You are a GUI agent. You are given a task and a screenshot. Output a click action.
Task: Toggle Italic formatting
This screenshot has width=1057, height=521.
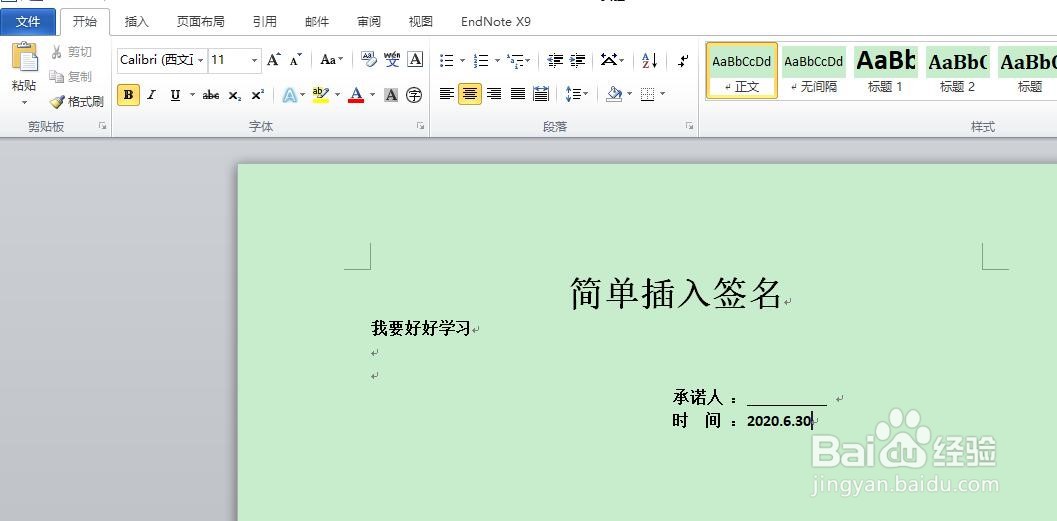[x=151, y=95]
